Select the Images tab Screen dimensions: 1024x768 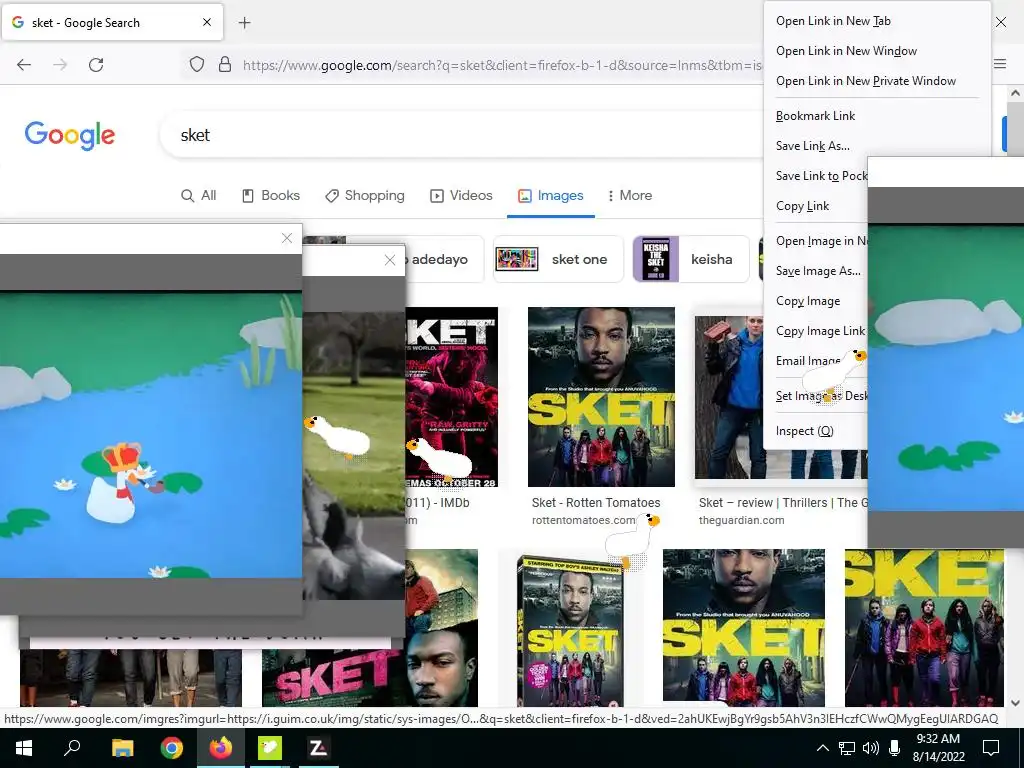551,195
